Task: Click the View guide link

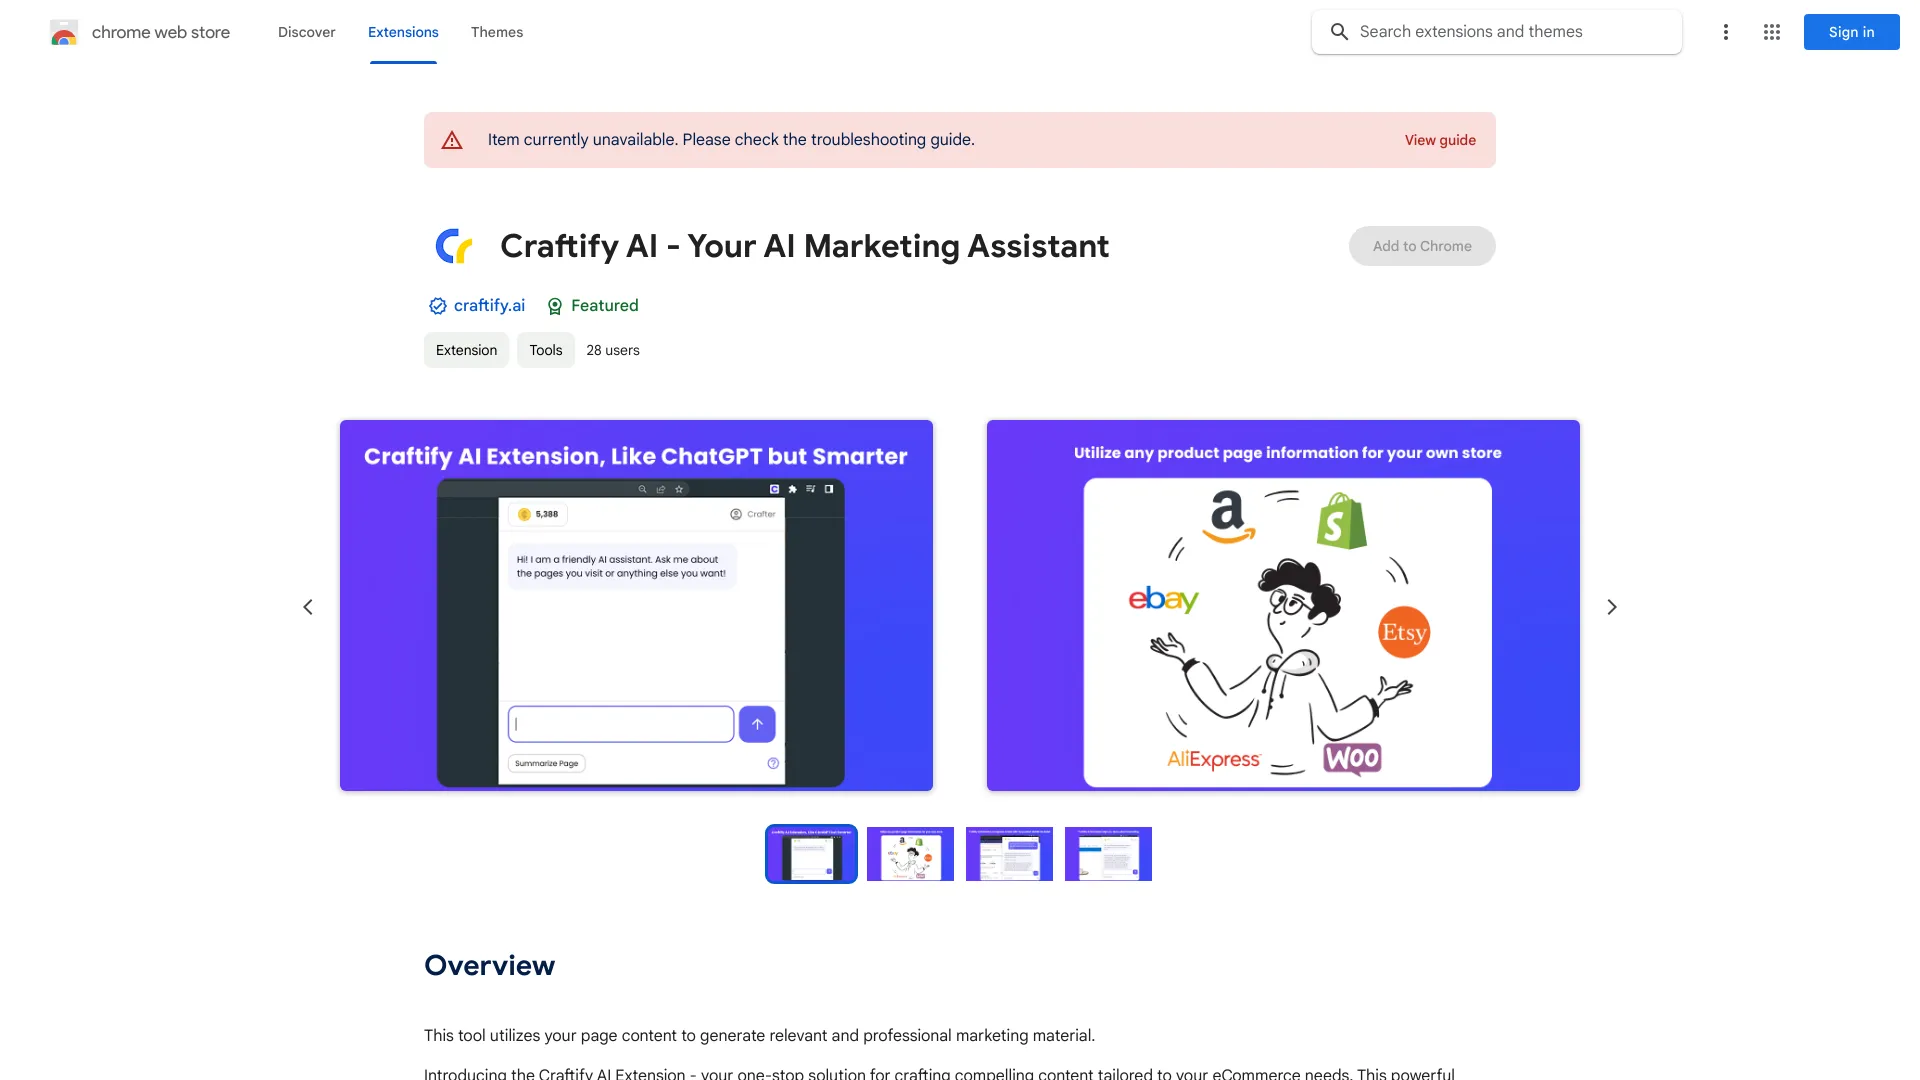Action: pos(1440,140)
